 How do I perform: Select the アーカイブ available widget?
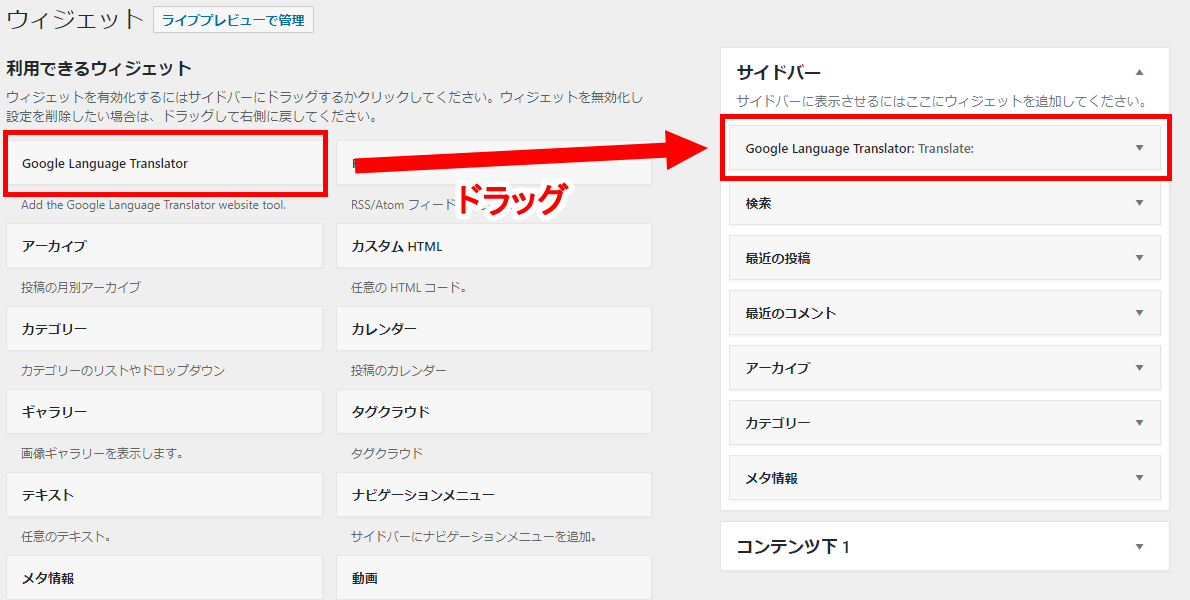(164, 246)
